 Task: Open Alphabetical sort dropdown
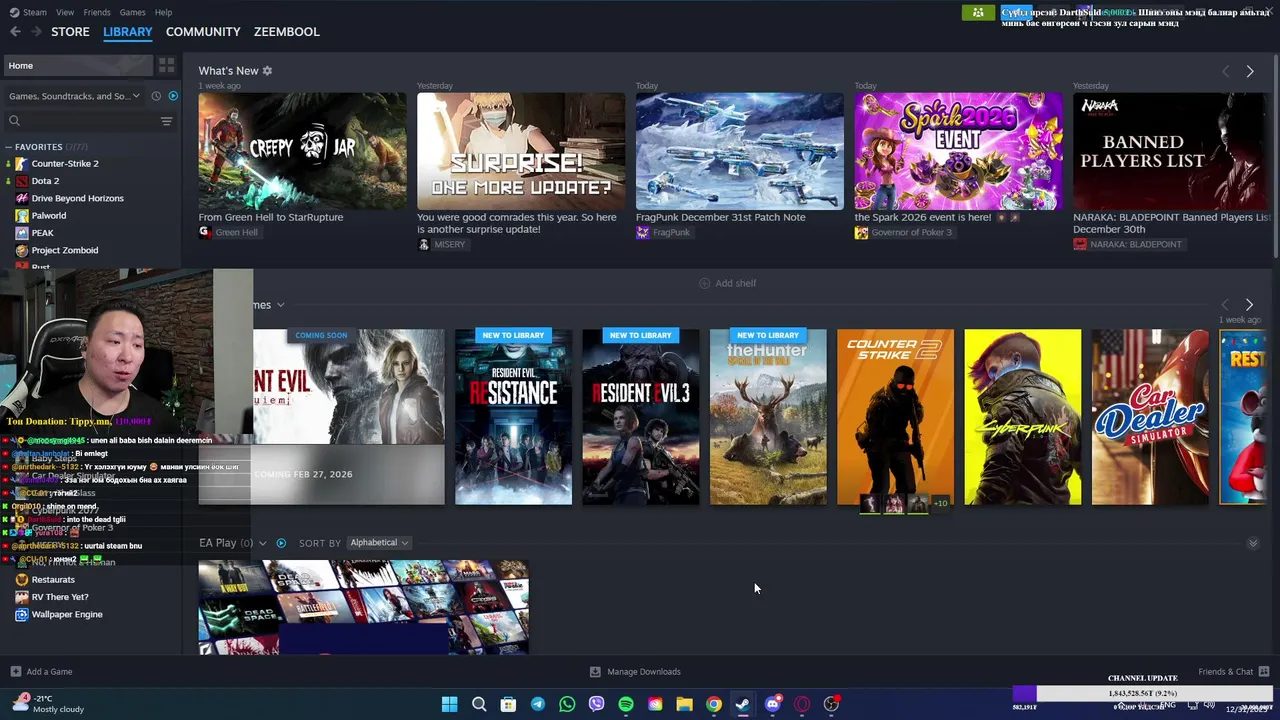379,543
